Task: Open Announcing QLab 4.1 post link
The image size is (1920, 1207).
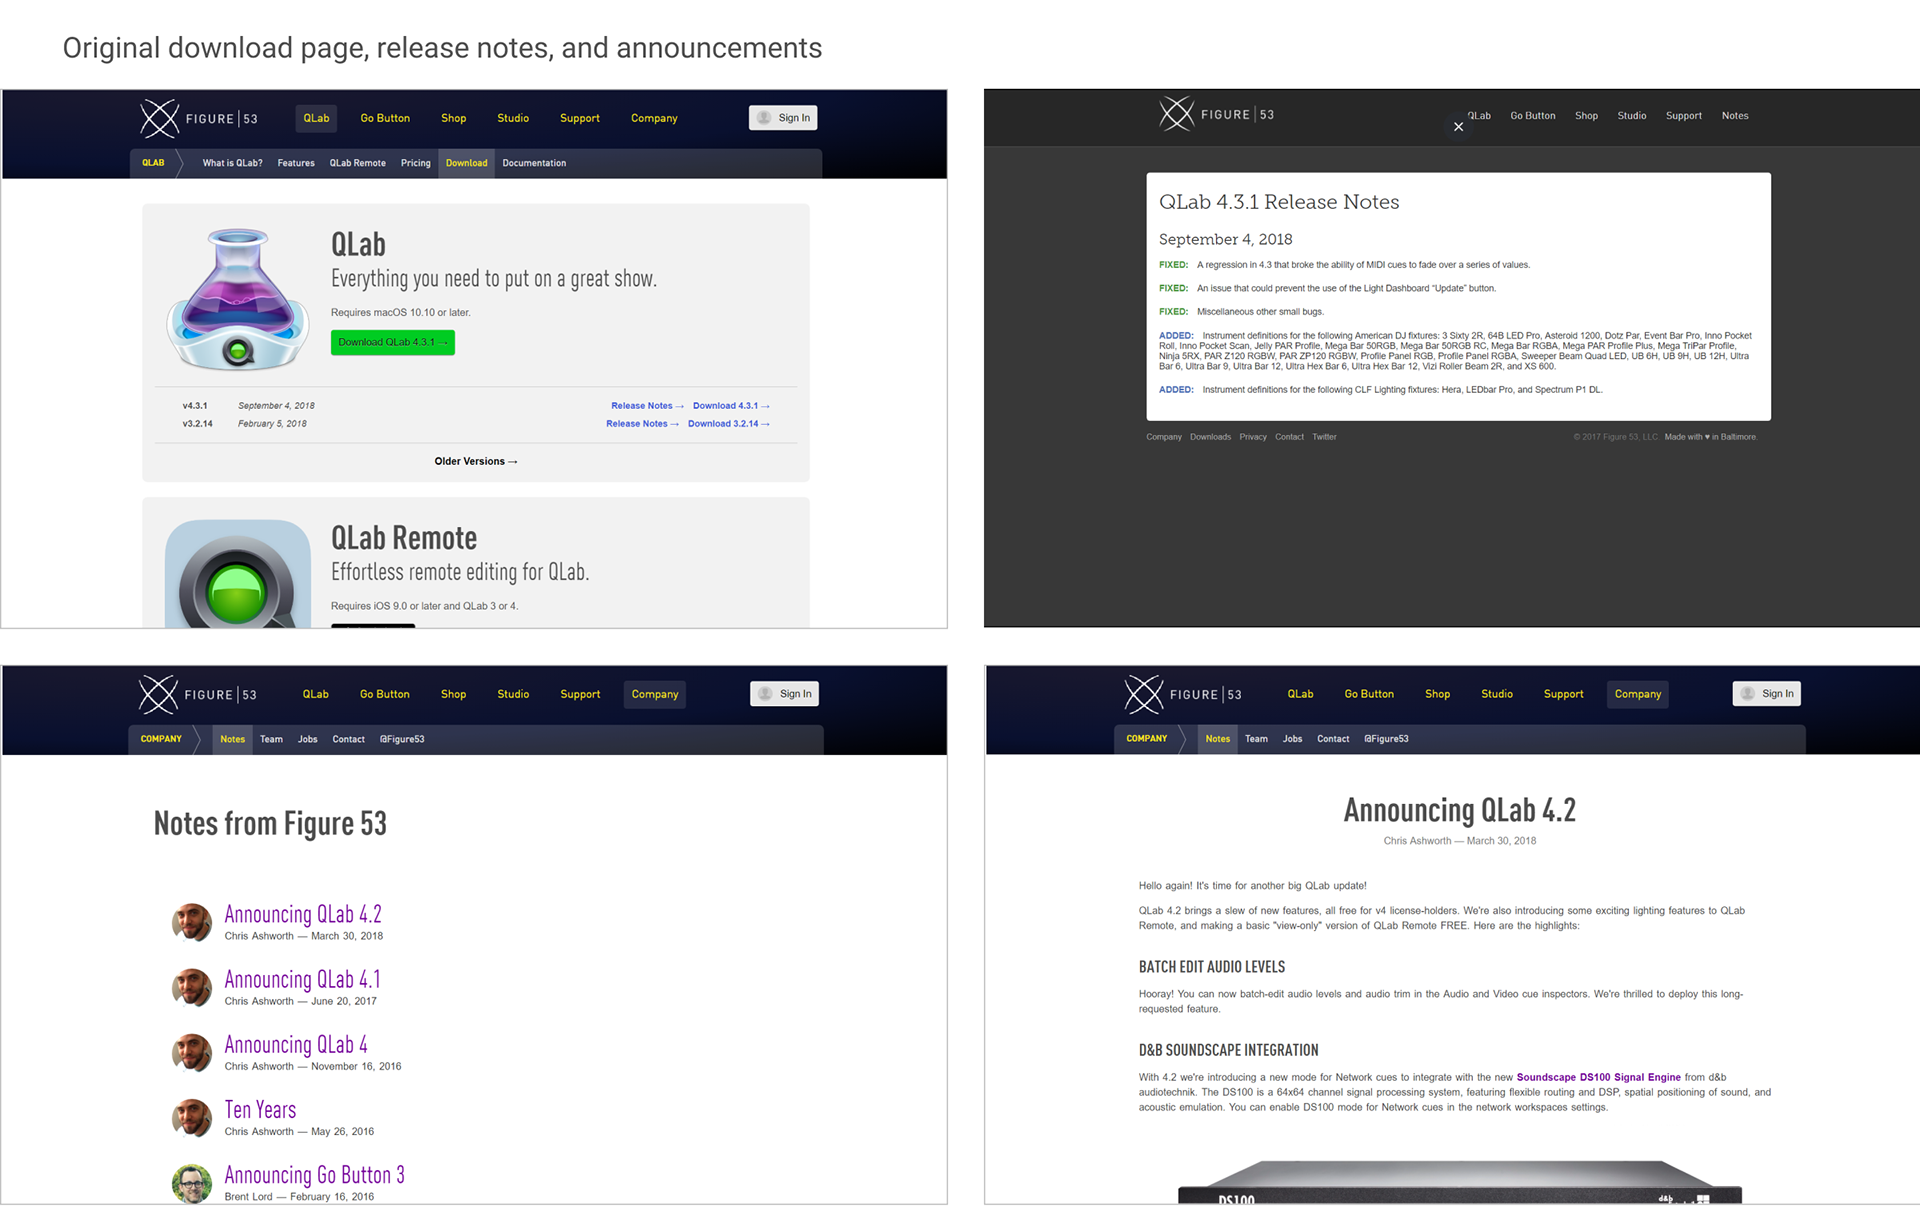Action: [302, 979]
